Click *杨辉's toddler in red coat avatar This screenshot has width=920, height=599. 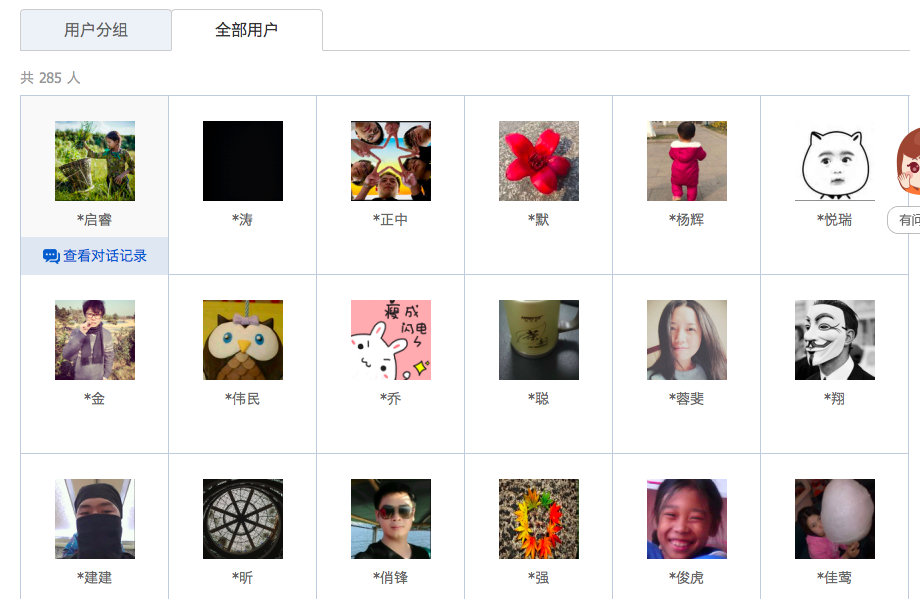click(x=686, y=161)
